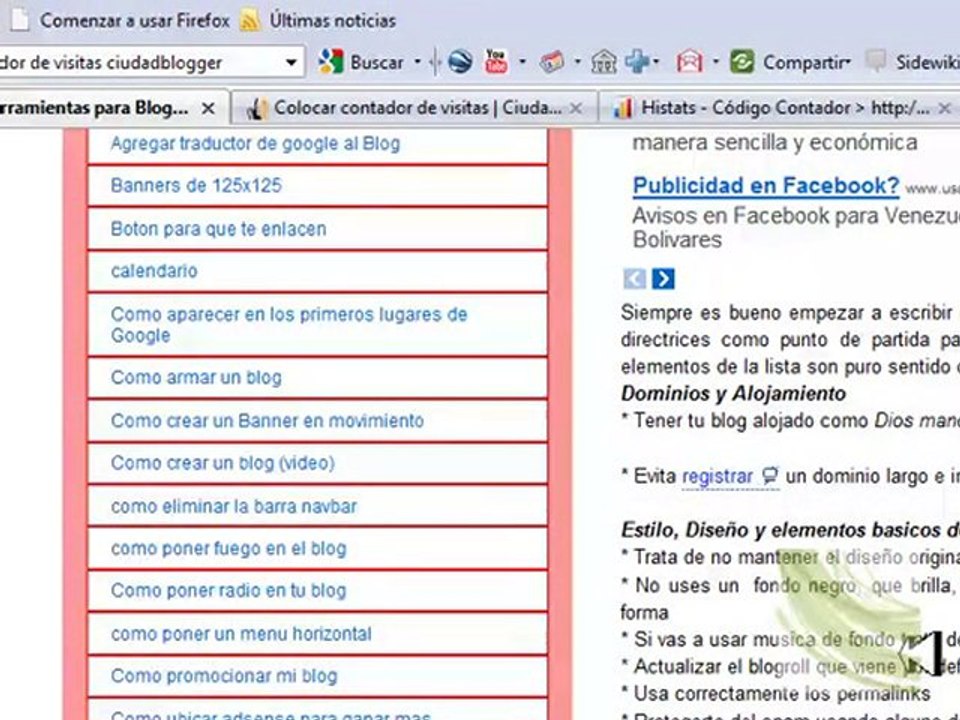Click the bank building icon in toolbar
Image resolution: width=960 pixels, height=720 pixels.
tap(604, 62)
